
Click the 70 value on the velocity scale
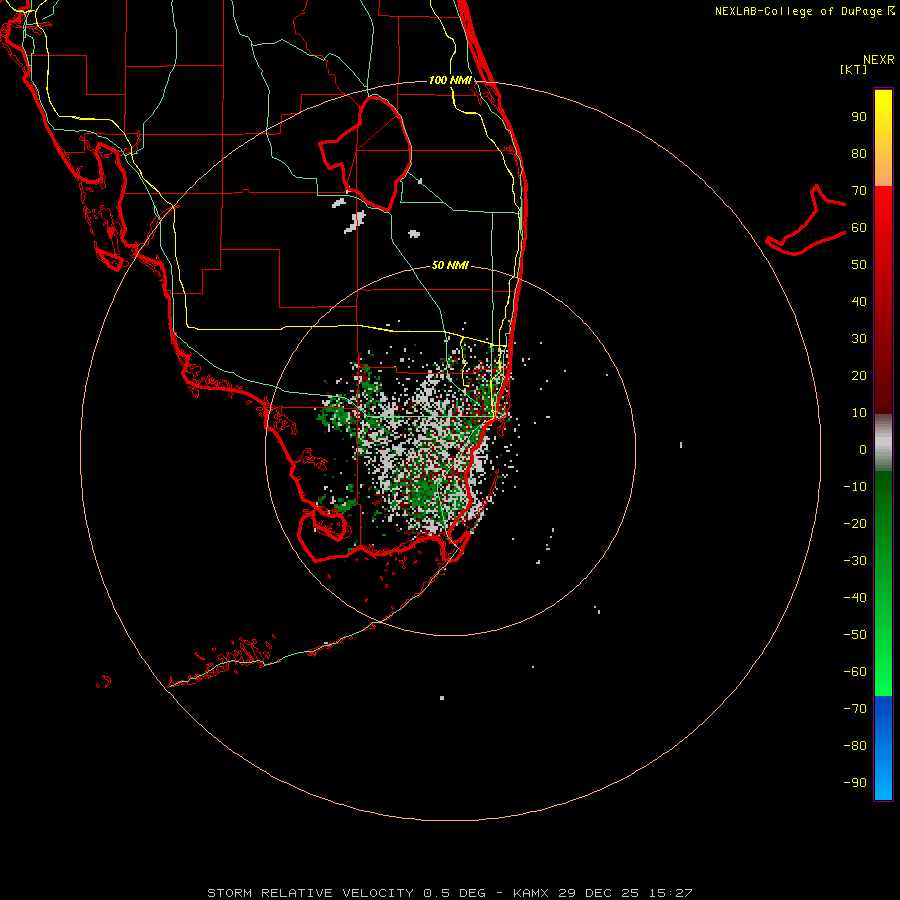pyautogui.click(x=859, y=191)
